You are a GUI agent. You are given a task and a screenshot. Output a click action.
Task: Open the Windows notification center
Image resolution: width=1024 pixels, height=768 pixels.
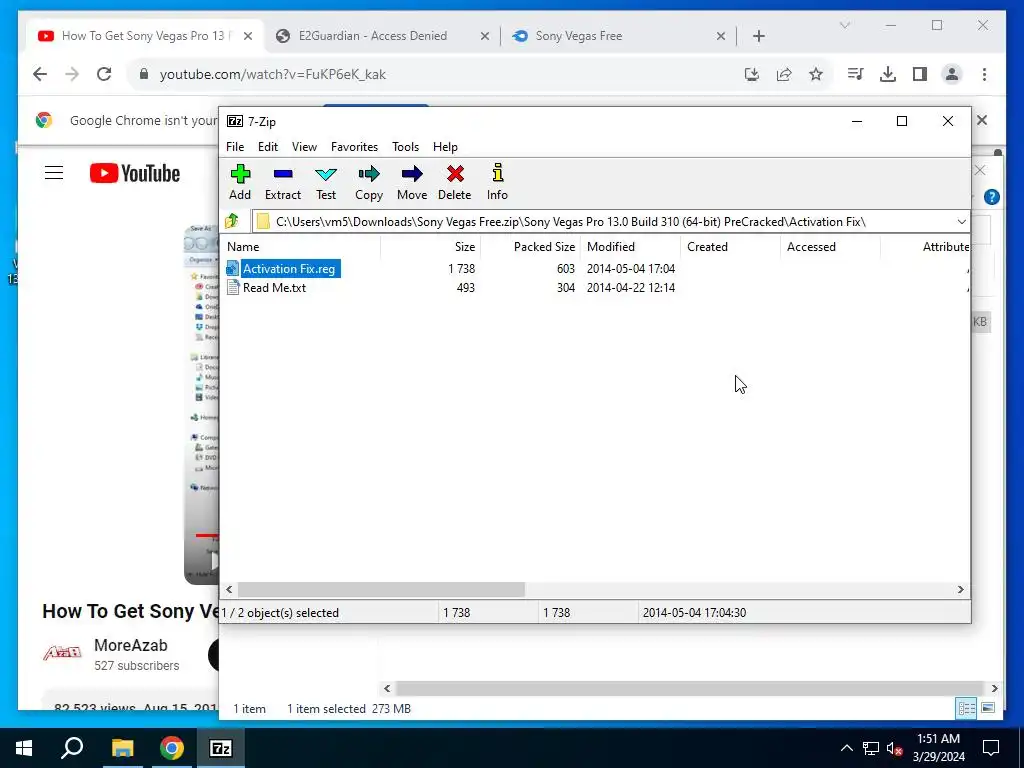(991, 748)
